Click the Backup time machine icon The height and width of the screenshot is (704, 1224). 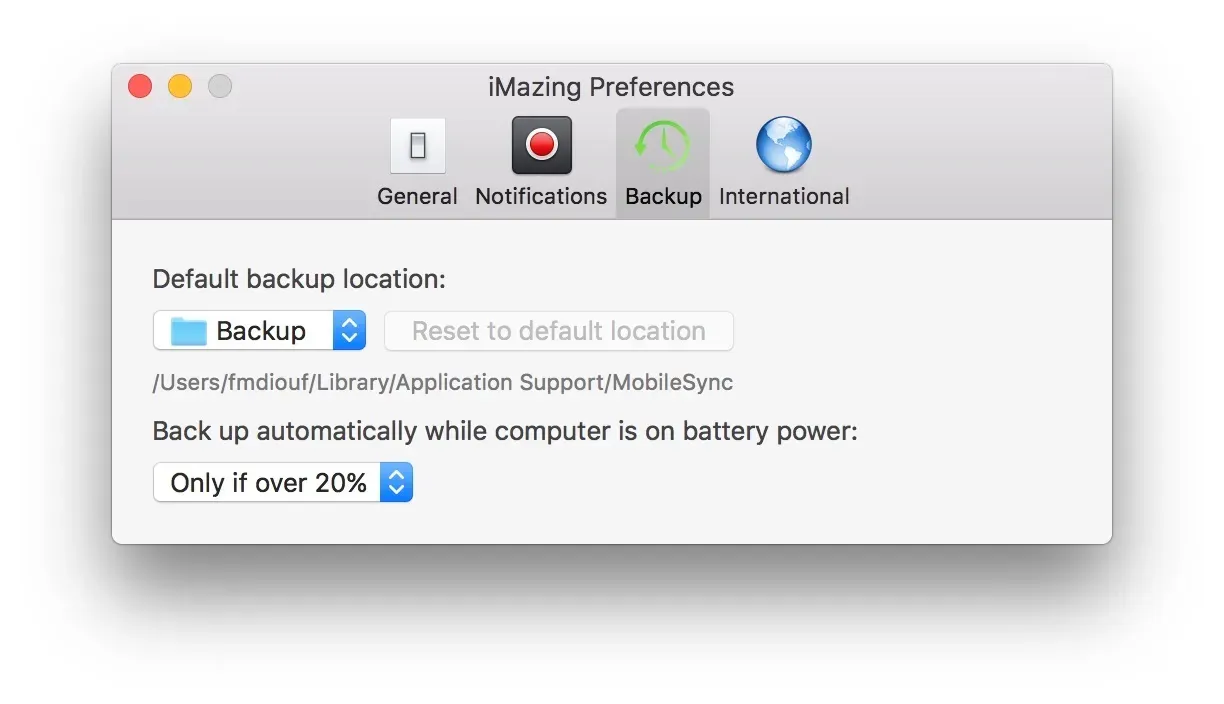pos(661,145)
